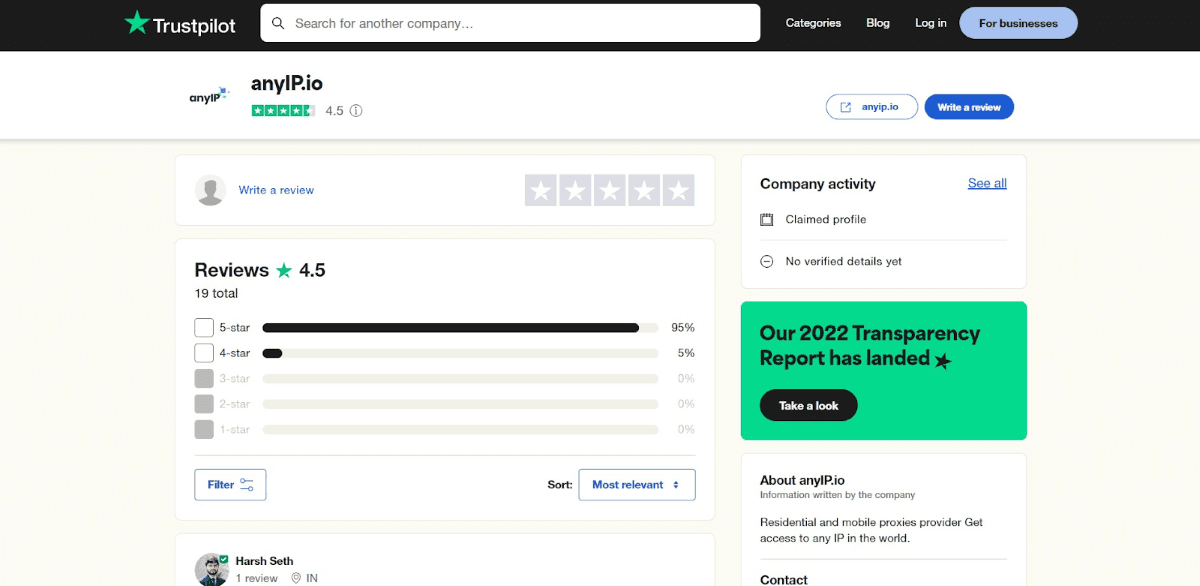The image size is (1200, 586).
Task: Select the fourth rating star
Action: [644, 190]
